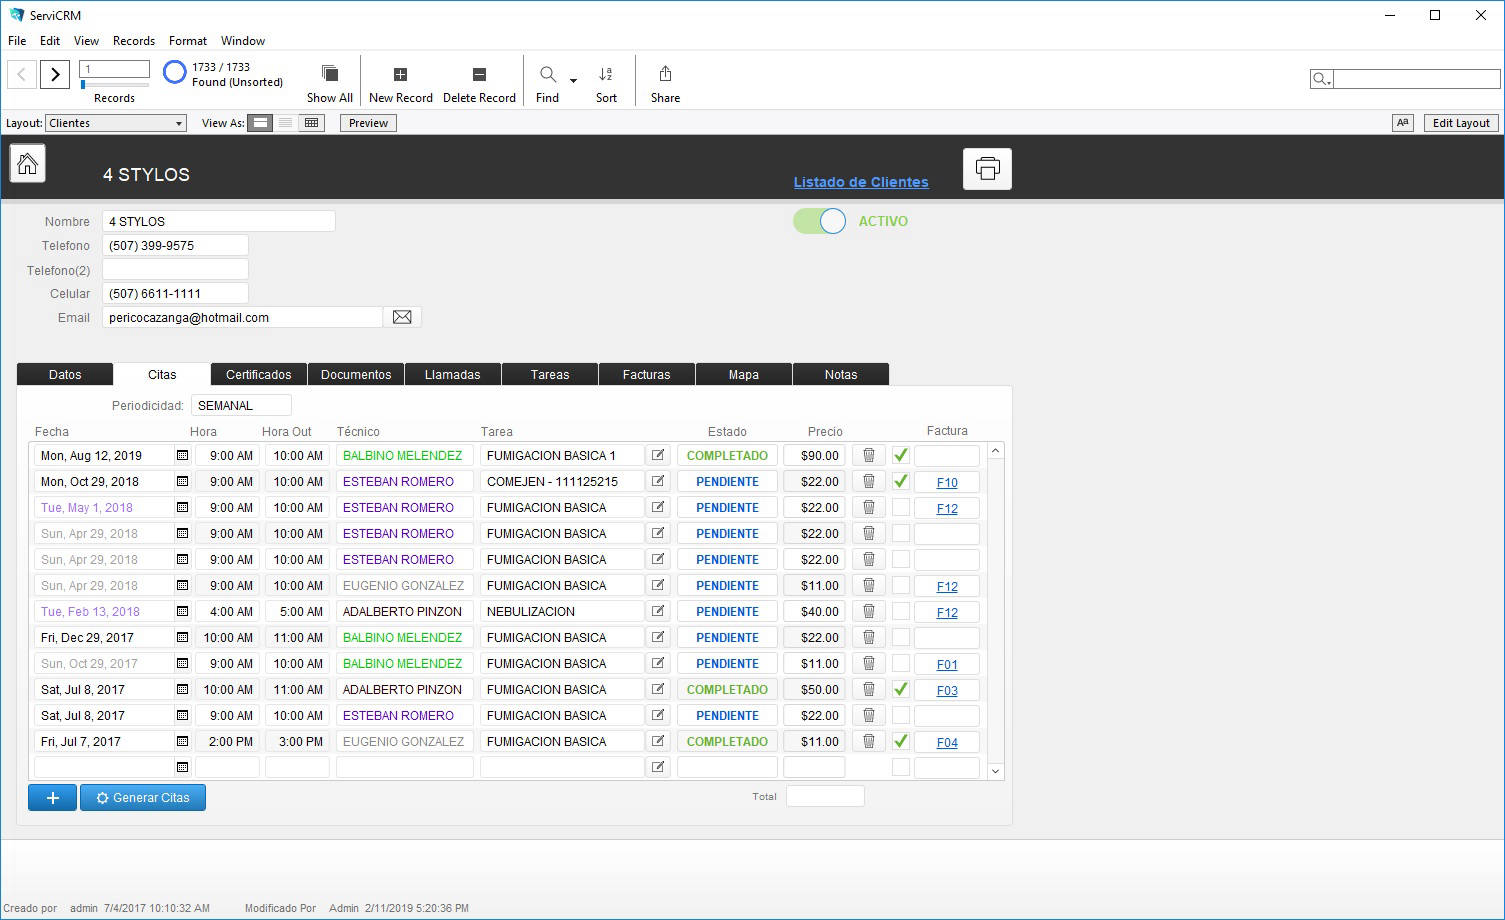Open the quick search options dropdown
The width and height of the screenshot is (1505, 920).
pyautogui.click(x=1322, y=79)
